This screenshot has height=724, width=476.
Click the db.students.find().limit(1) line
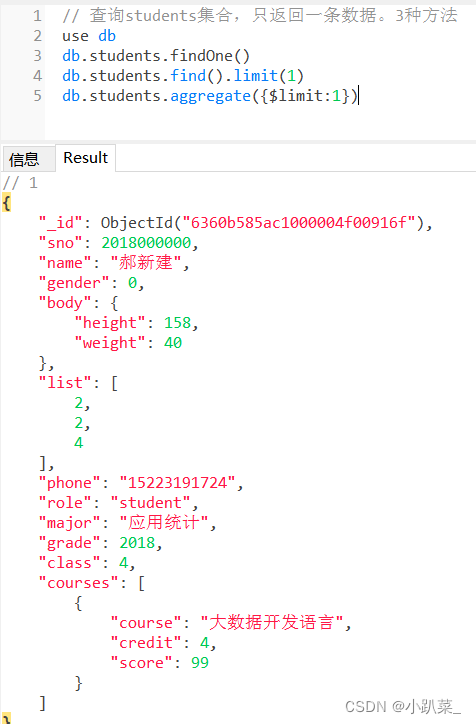[x=183, y=76]
